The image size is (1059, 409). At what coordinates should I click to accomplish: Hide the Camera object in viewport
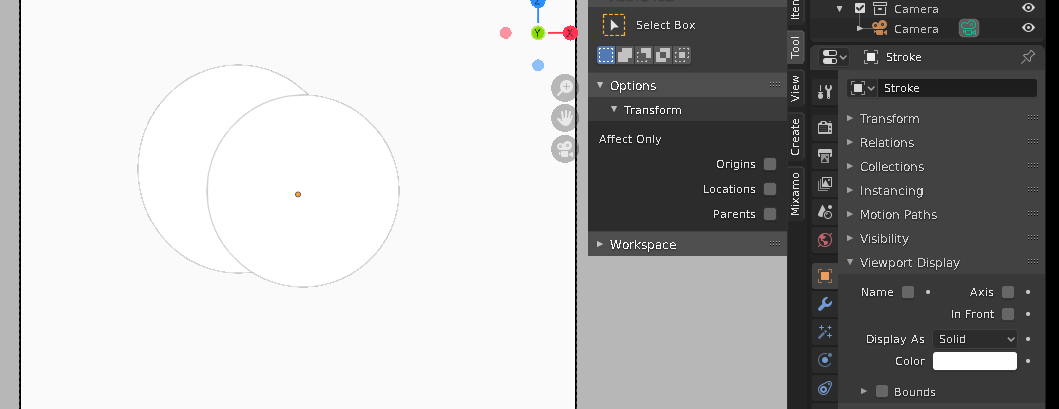1028,28
